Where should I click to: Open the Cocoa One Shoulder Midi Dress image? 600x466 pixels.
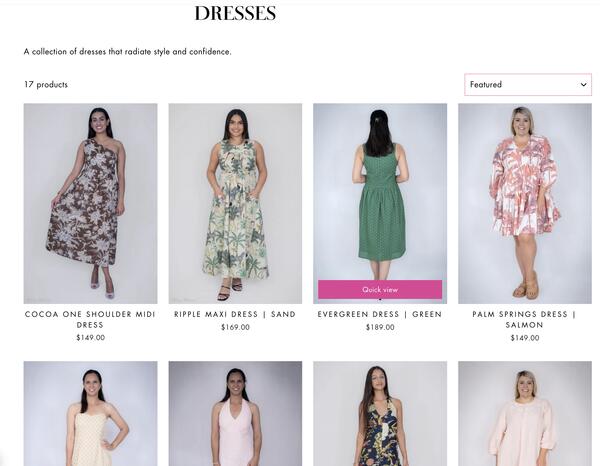(90, 204)
